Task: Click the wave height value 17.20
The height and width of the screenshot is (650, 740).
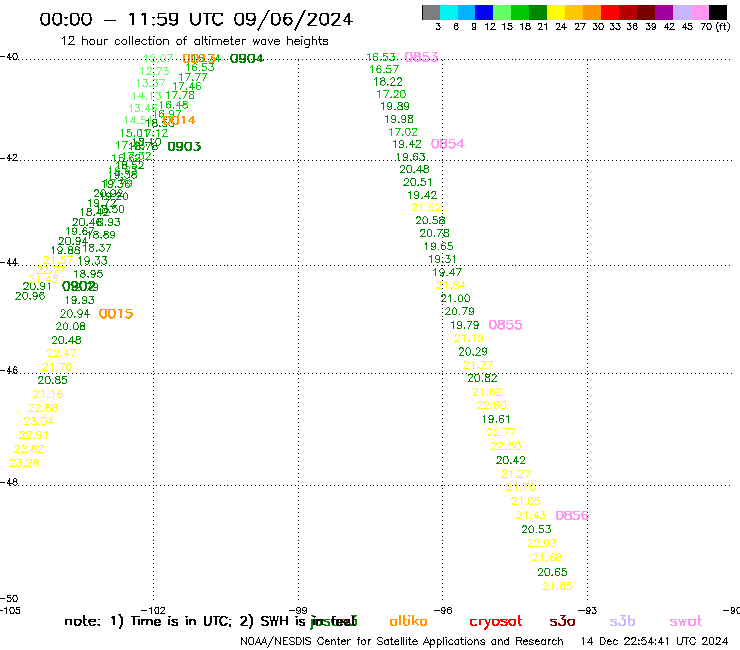Action: 391,94
